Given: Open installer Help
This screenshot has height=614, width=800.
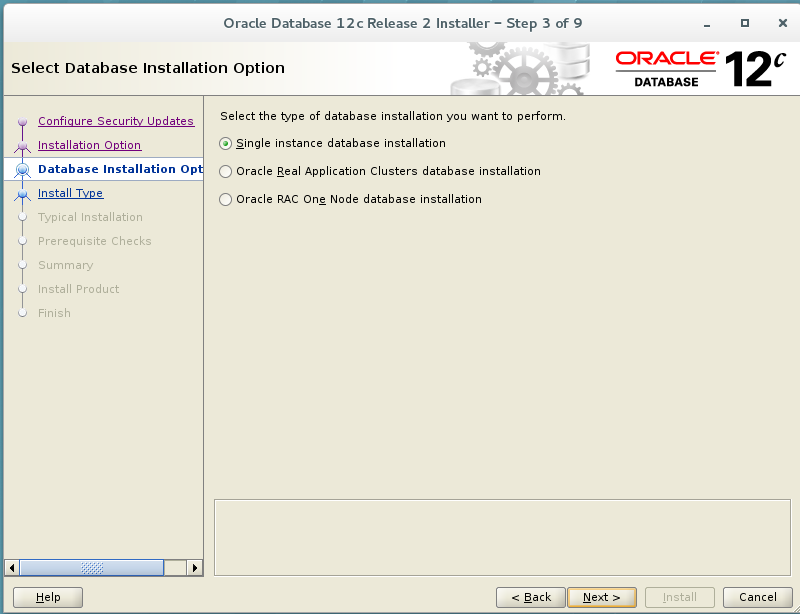Looking at the screenshot, I should (48, 597).
